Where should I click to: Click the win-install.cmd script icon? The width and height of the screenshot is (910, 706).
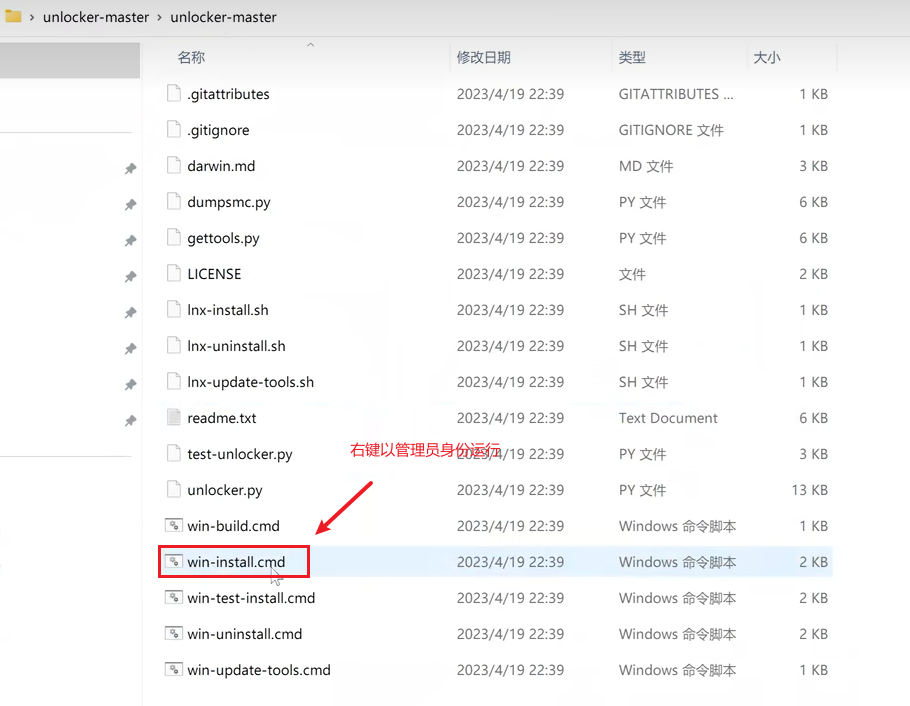(x=173, y=561)
